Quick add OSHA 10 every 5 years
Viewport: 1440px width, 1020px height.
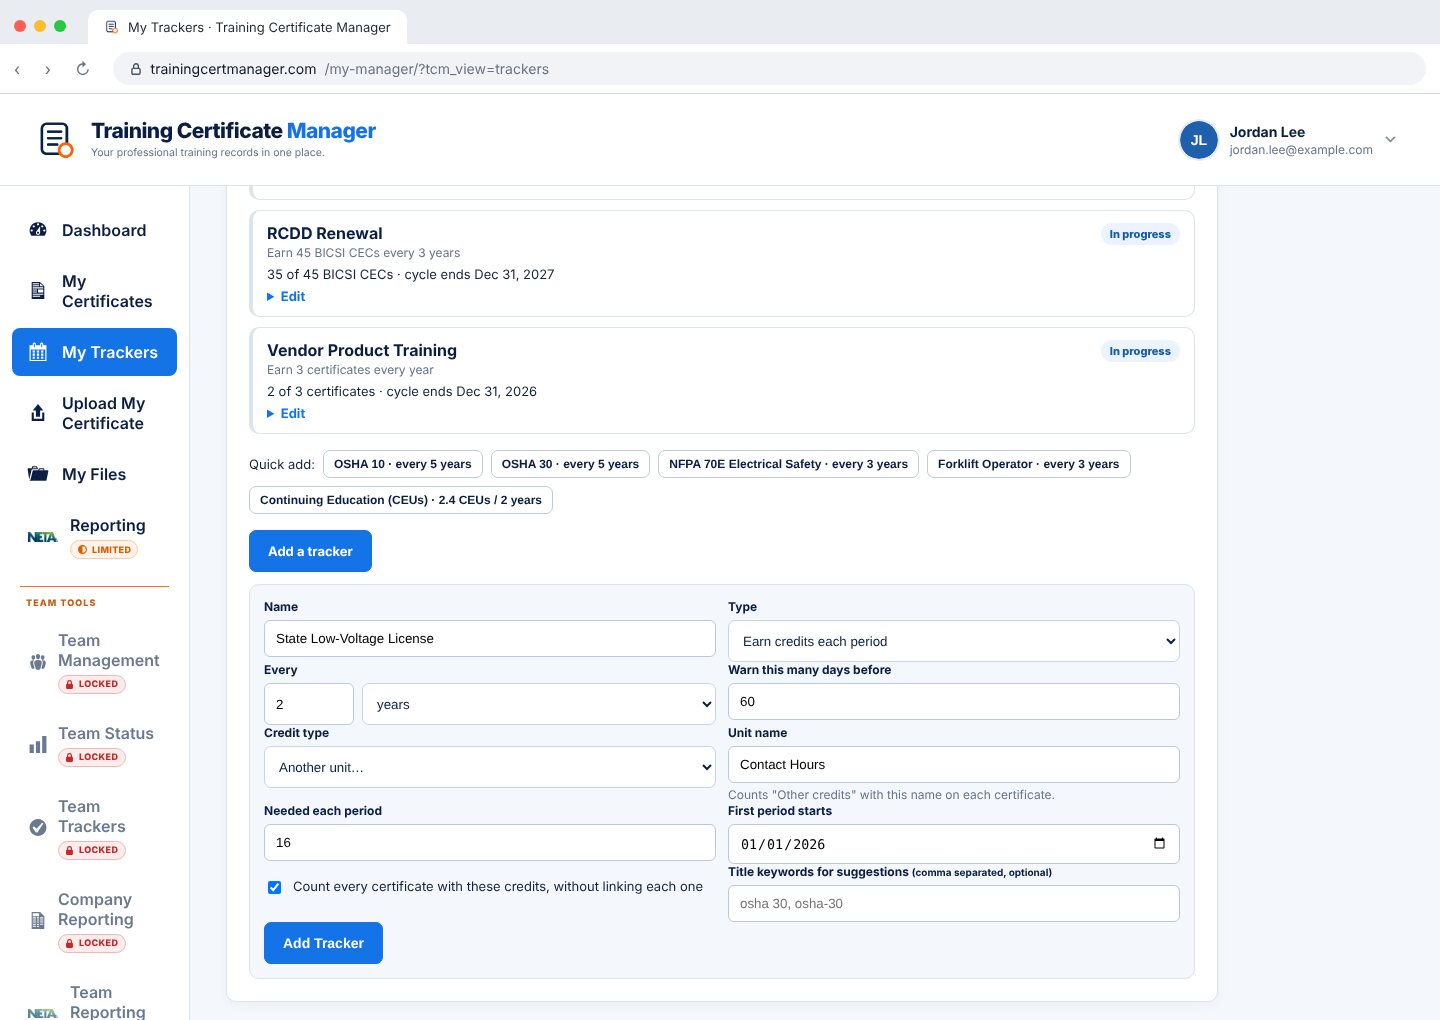point(403,464)
